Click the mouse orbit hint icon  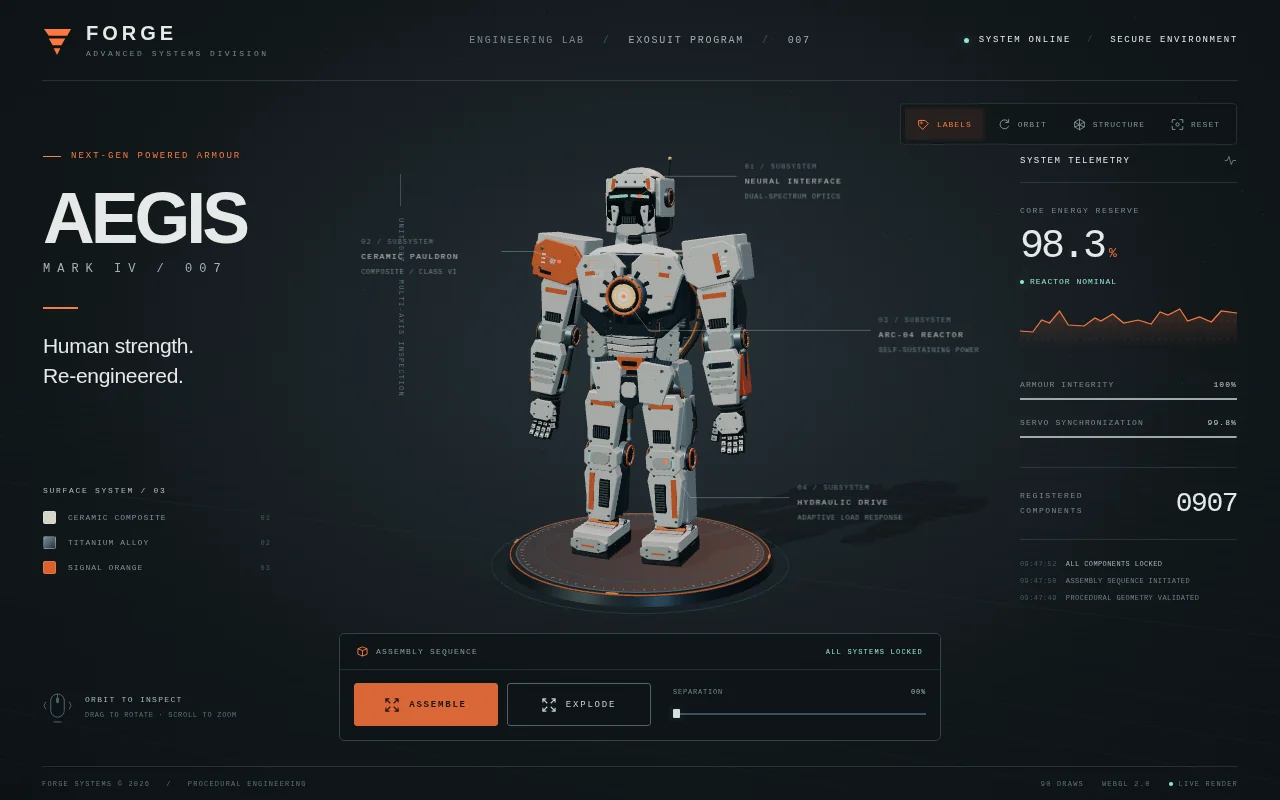pyautogui.click(x=57, y=706)
